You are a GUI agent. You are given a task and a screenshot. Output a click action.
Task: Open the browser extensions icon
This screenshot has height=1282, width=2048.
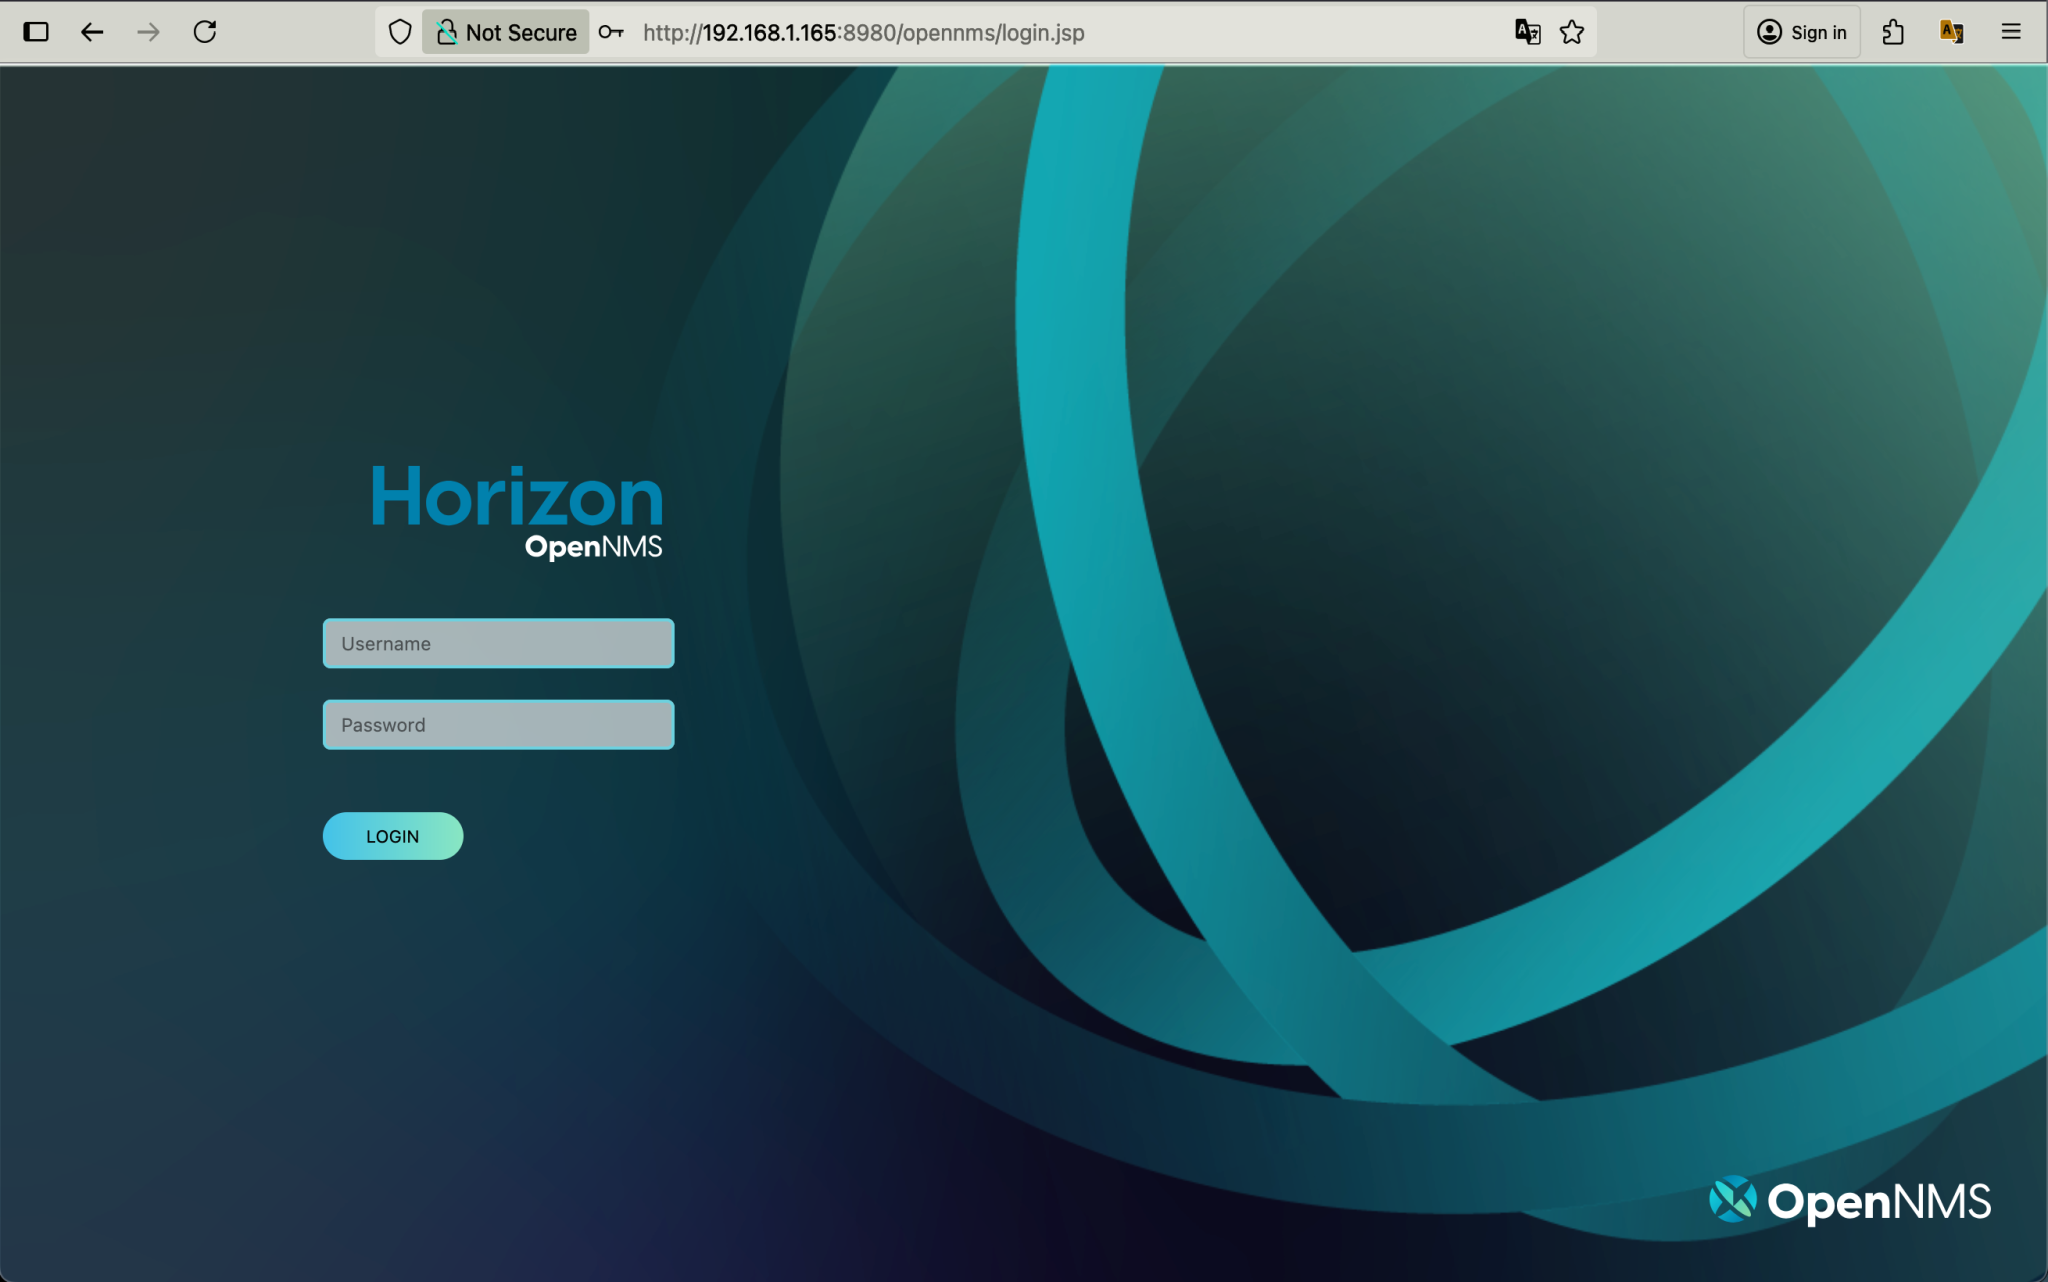click(x=1891, y=31)
